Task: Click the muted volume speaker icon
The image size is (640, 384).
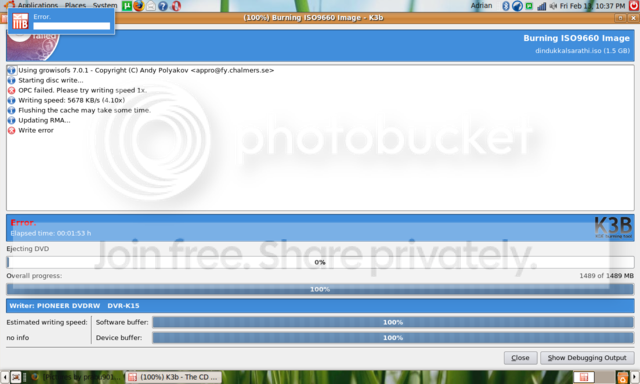Action: pos(553,6)
